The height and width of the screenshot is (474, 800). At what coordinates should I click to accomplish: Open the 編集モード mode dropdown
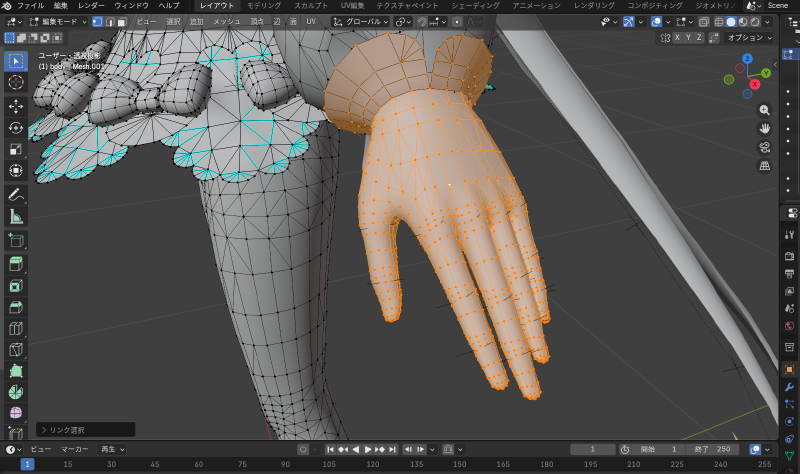[58, 21]
